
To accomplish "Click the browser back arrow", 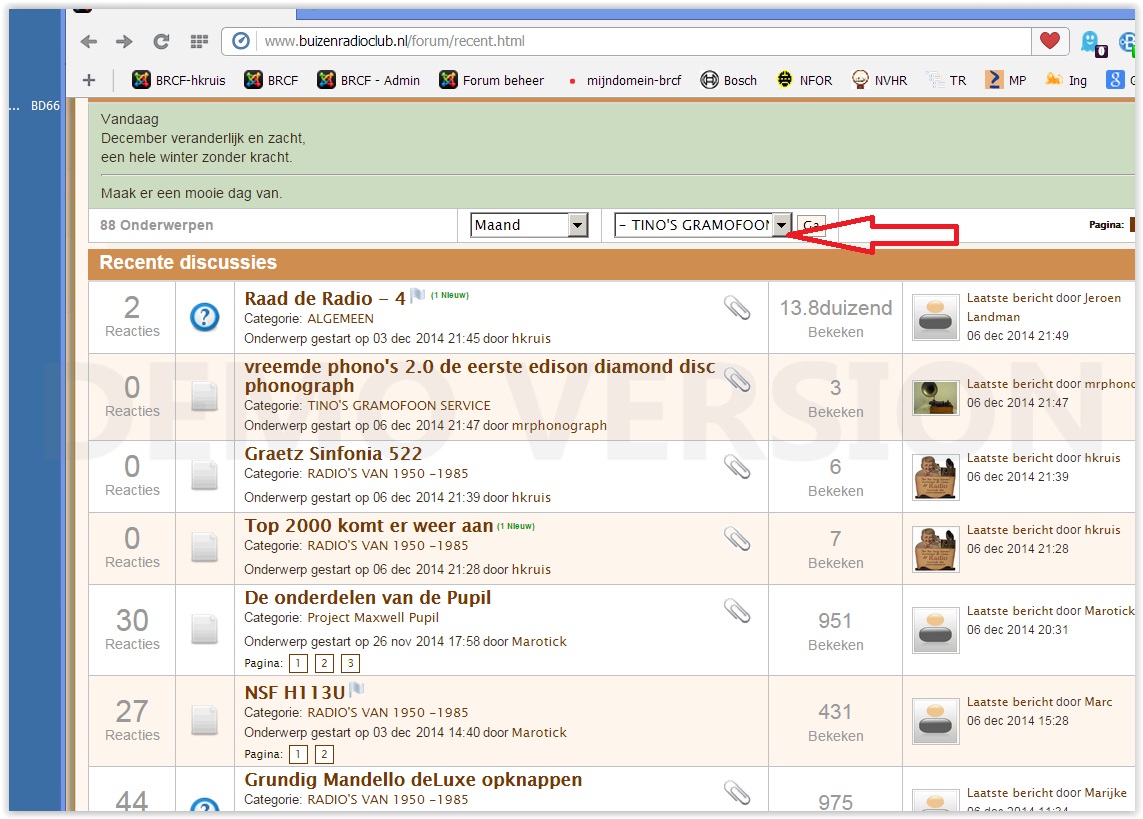I will coord(89,41).
